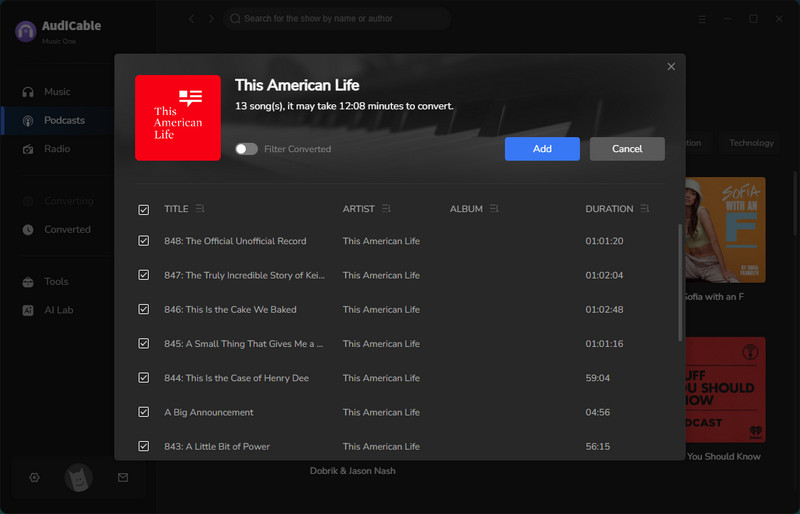Viewport: 800px width, 514px height.
Task: Close the This American Life dialog
Action: coord(671,66)
